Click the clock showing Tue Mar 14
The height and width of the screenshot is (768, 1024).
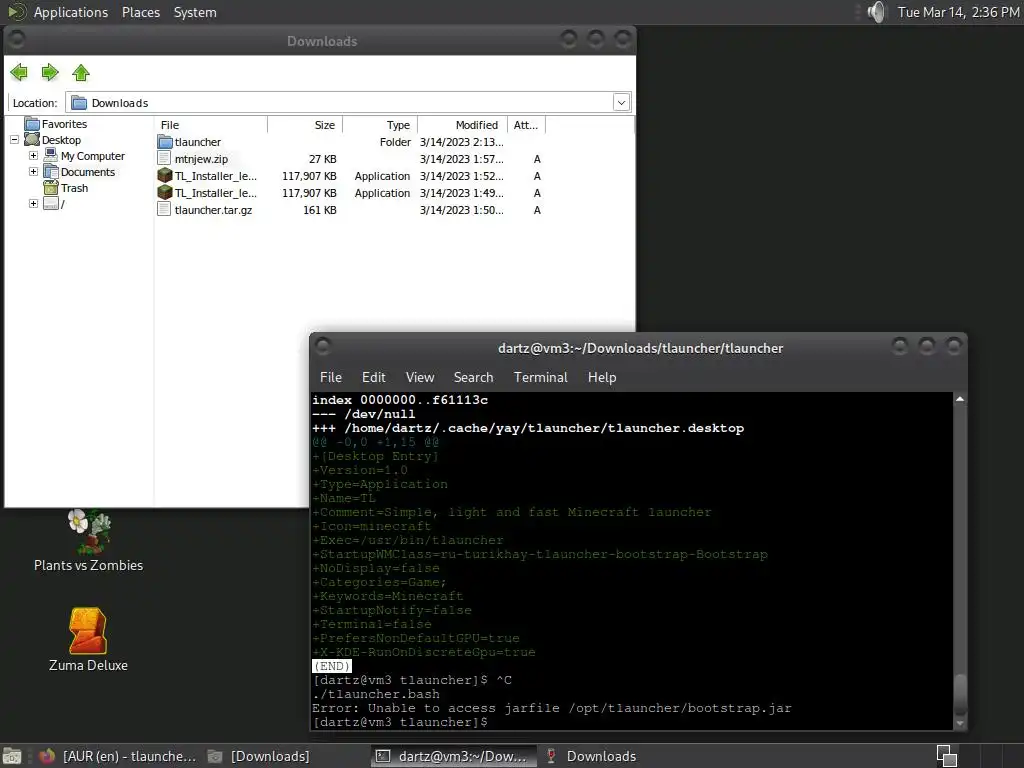coord(958,12)
